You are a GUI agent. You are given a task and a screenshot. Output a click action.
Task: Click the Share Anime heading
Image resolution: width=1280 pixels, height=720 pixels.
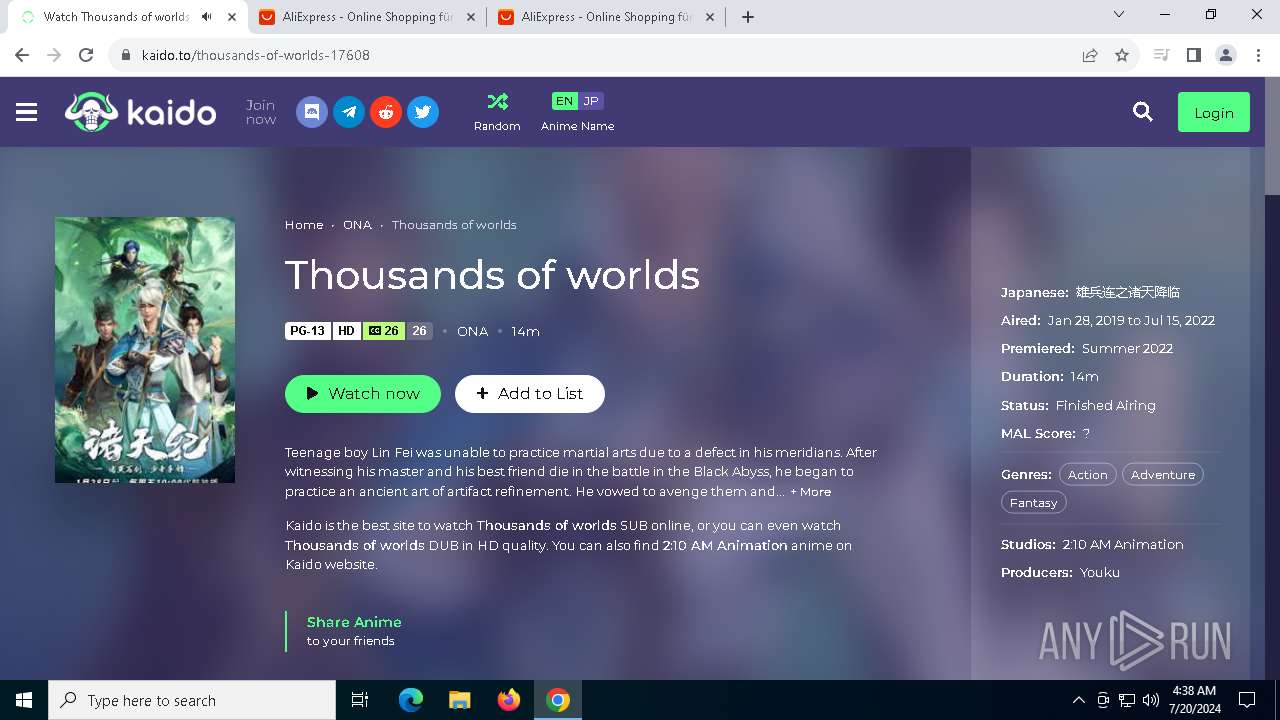click(354, 622)
